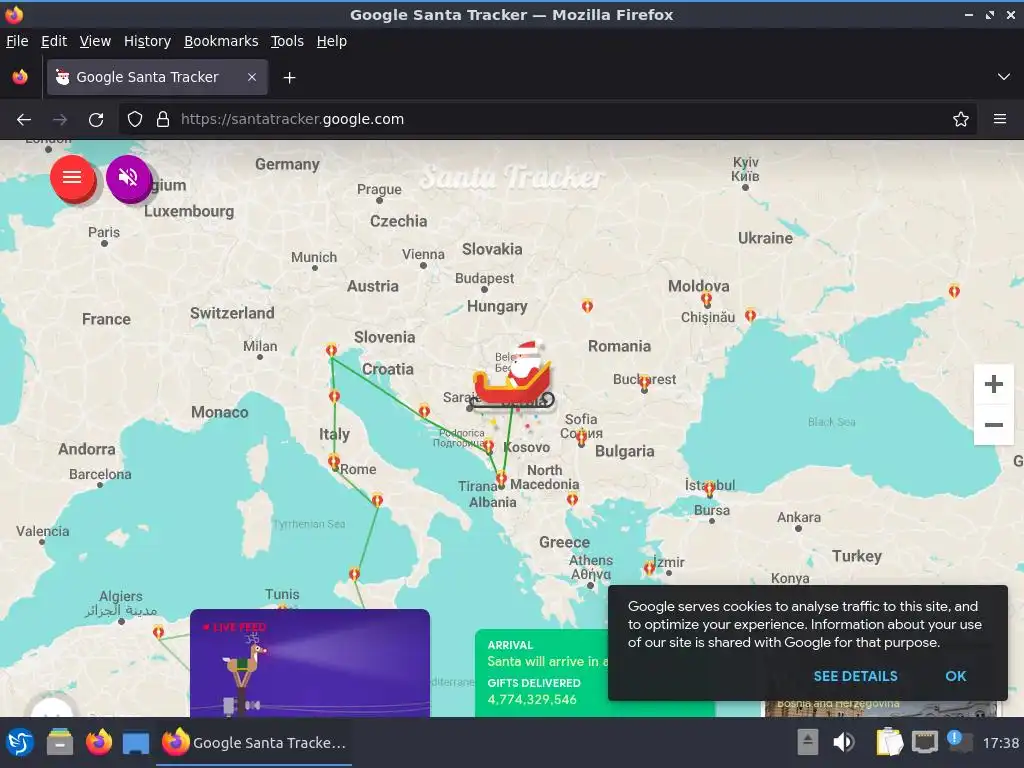This screenshot has height=768, width=1024.
Task: Open the clipboard manager tray icon
Action: coord(889,742)
